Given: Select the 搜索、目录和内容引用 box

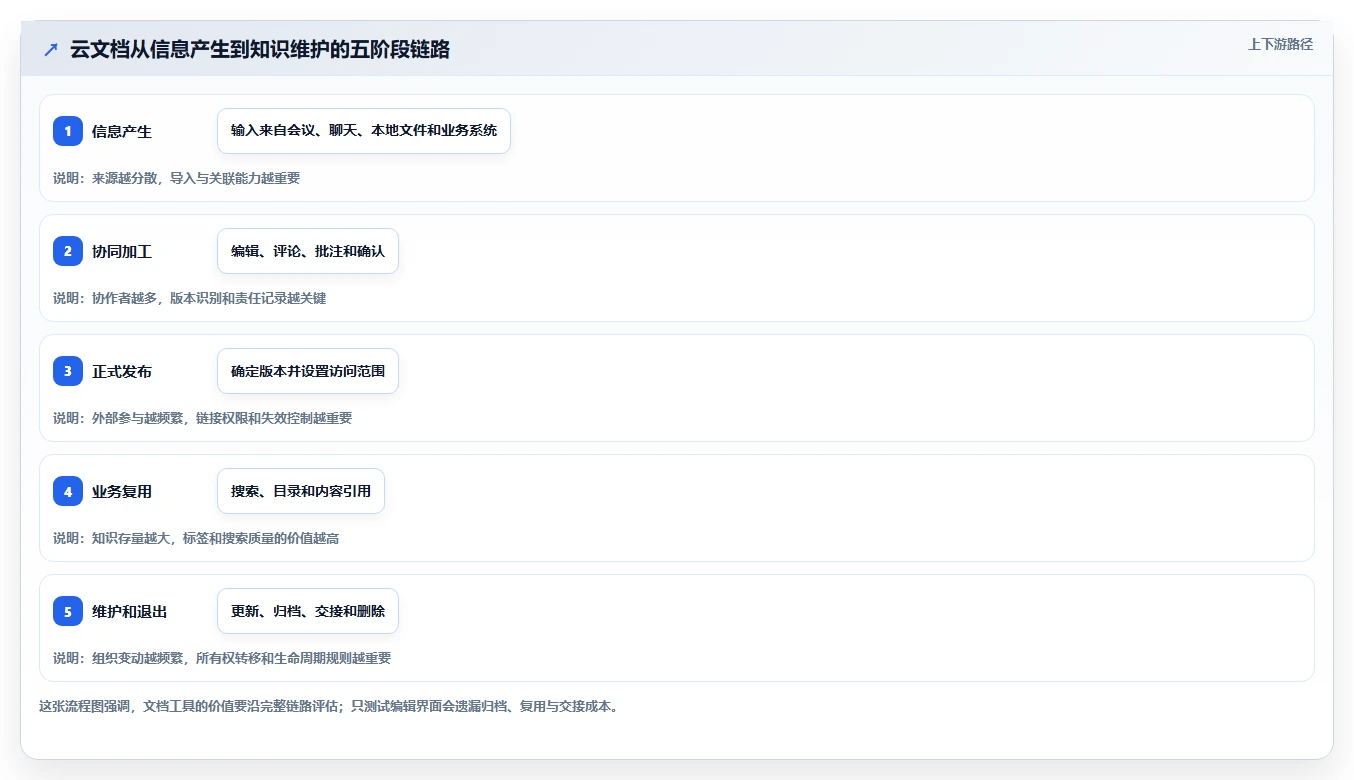Looking at the screenshot, I should point(301,491).
